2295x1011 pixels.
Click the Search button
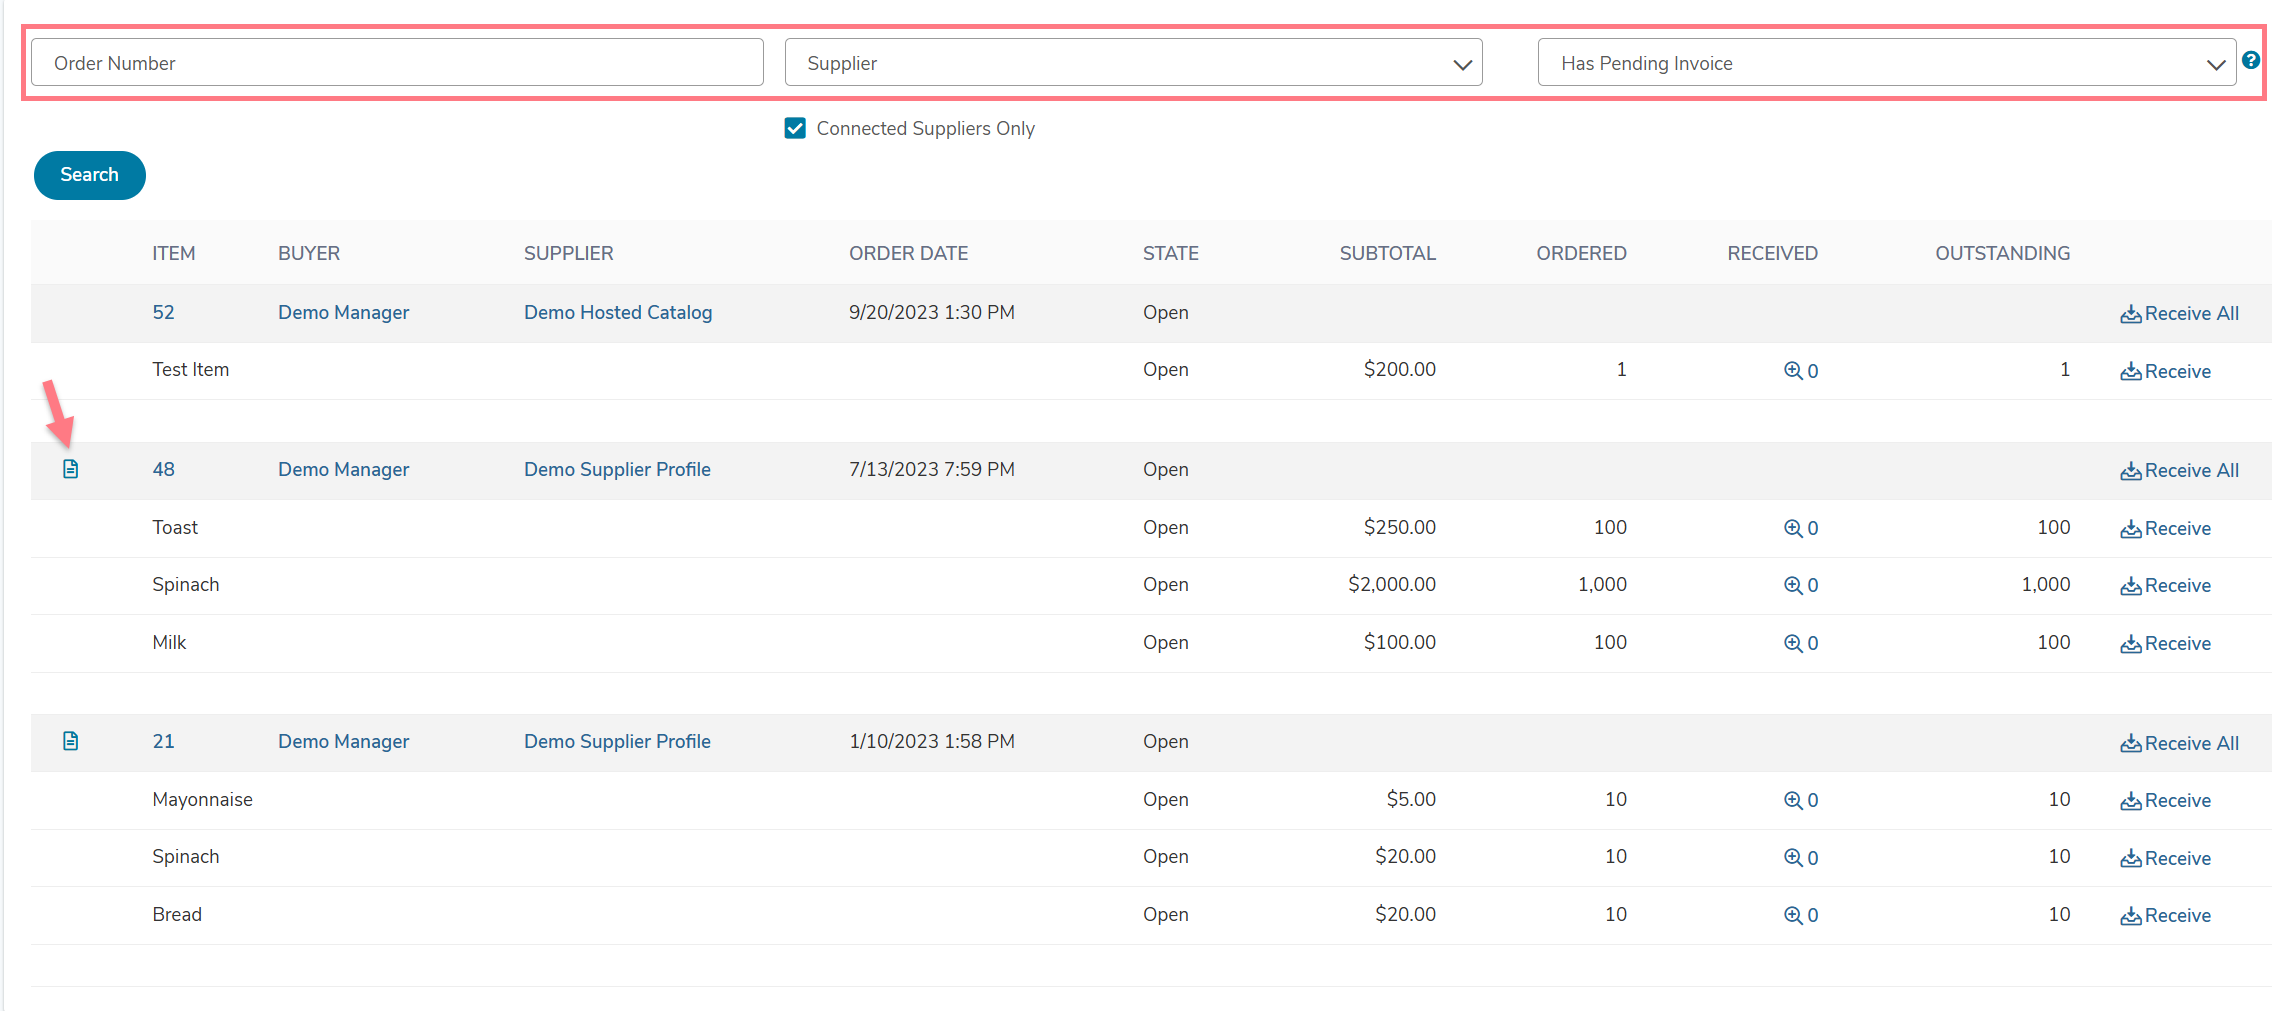(90, 175)
